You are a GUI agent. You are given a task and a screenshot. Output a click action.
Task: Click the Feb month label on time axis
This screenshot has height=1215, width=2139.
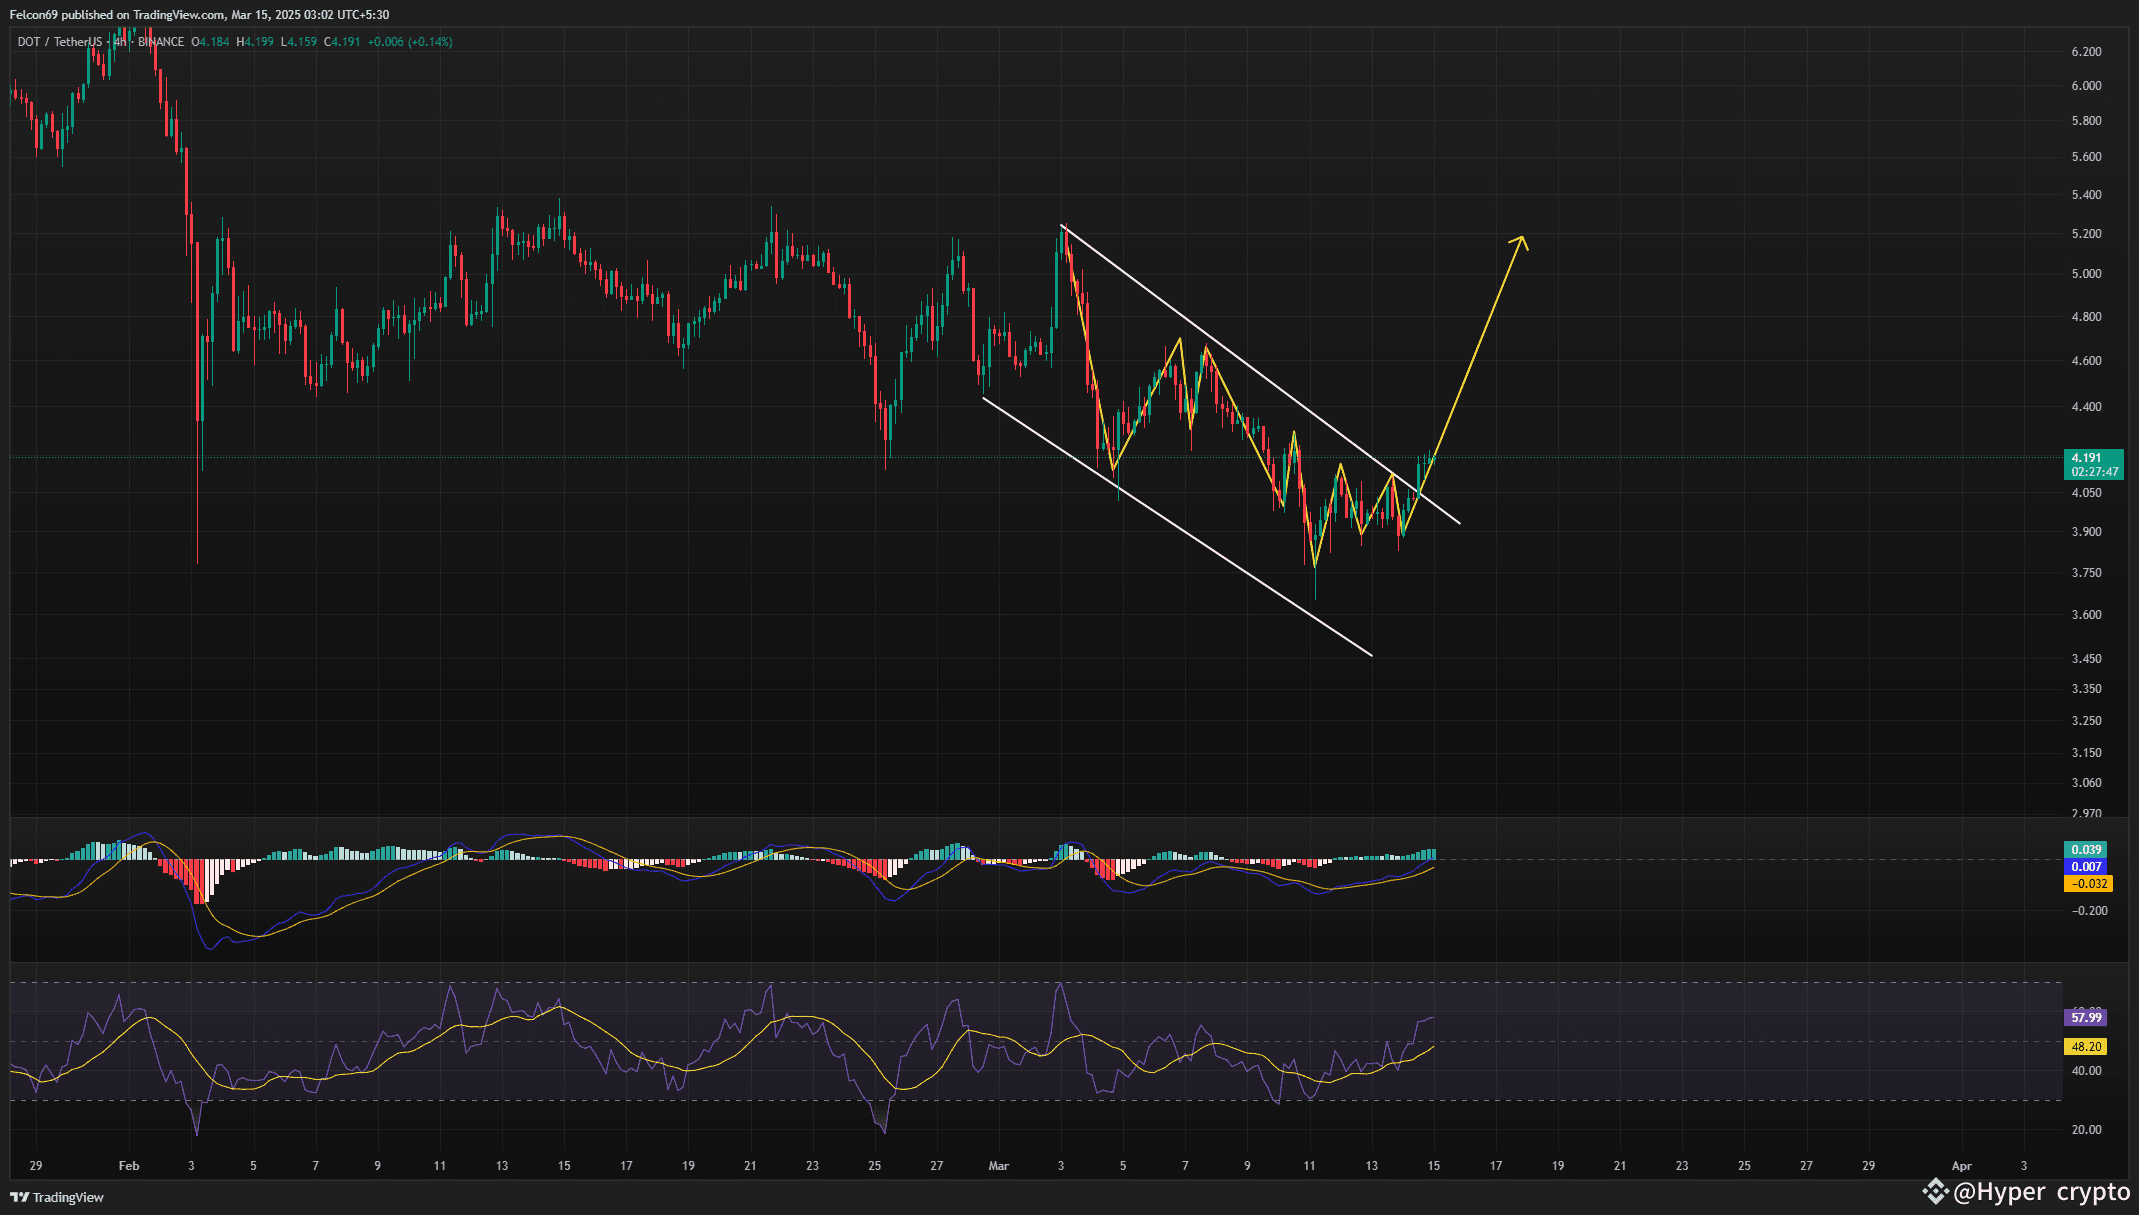click(129, 1166)
